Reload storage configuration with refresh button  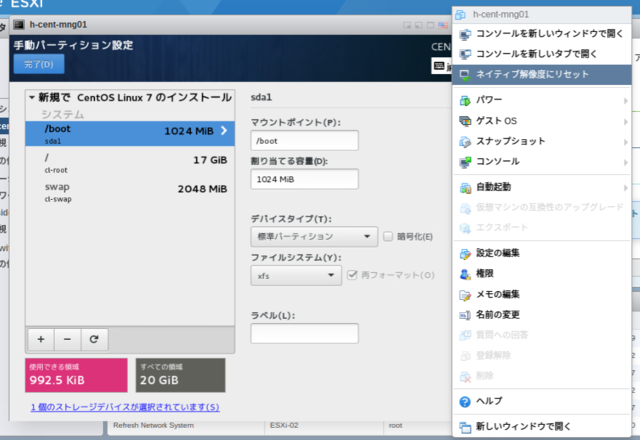point(94,340)
